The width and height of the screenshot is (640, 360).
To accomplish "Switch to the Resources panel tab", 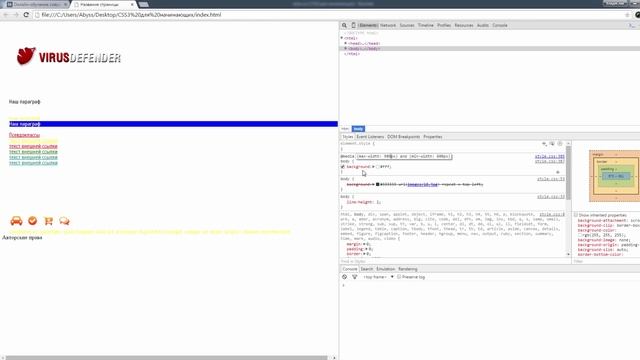I will coord(464,25).
